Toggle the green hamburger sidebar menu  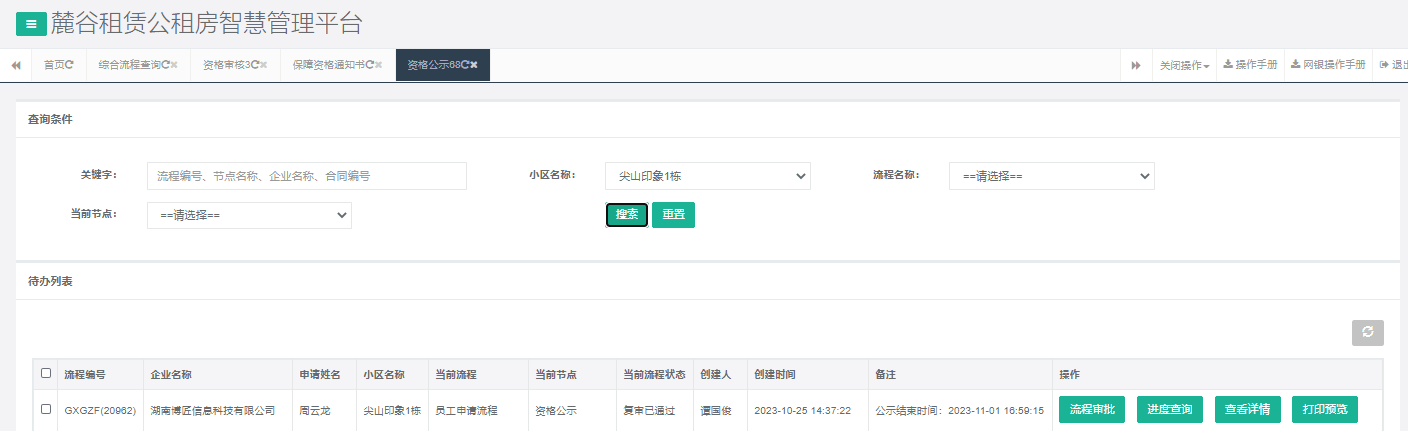tap(31, 24)
